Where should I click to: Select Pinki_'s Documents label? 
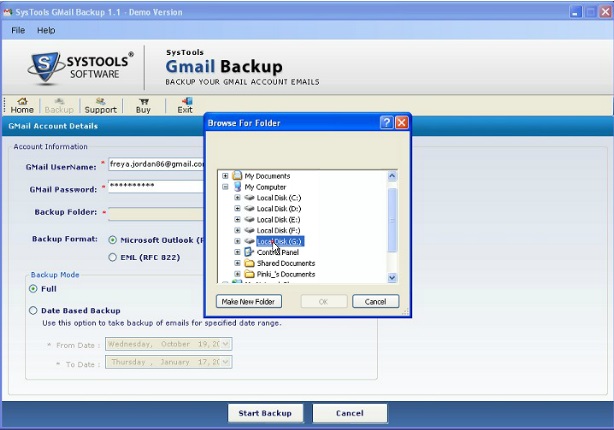click(x=286, y=274)
